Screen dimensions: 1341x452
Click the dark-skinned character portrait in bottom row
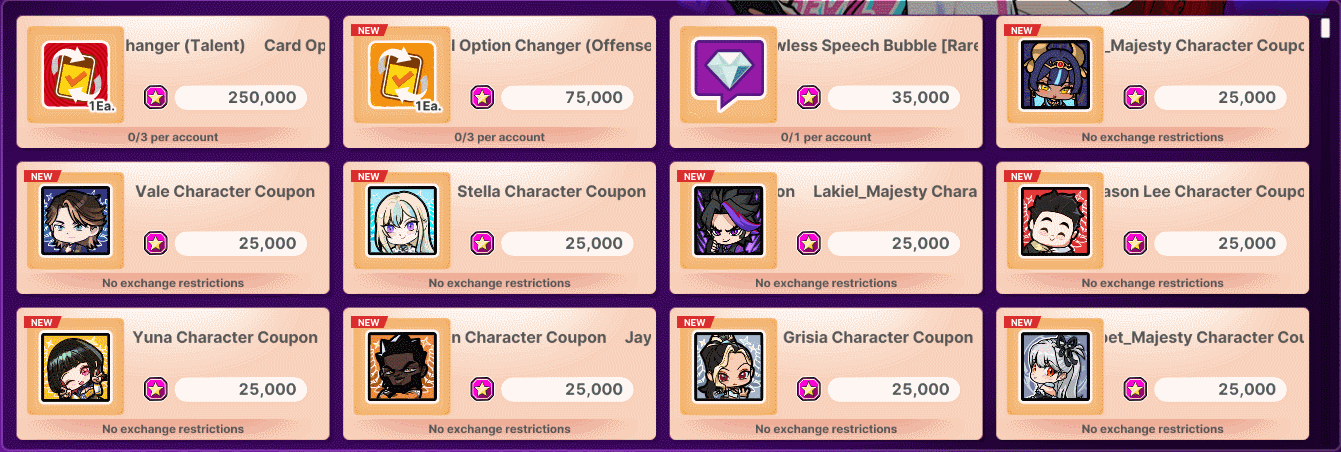click(x=402, y=366)
